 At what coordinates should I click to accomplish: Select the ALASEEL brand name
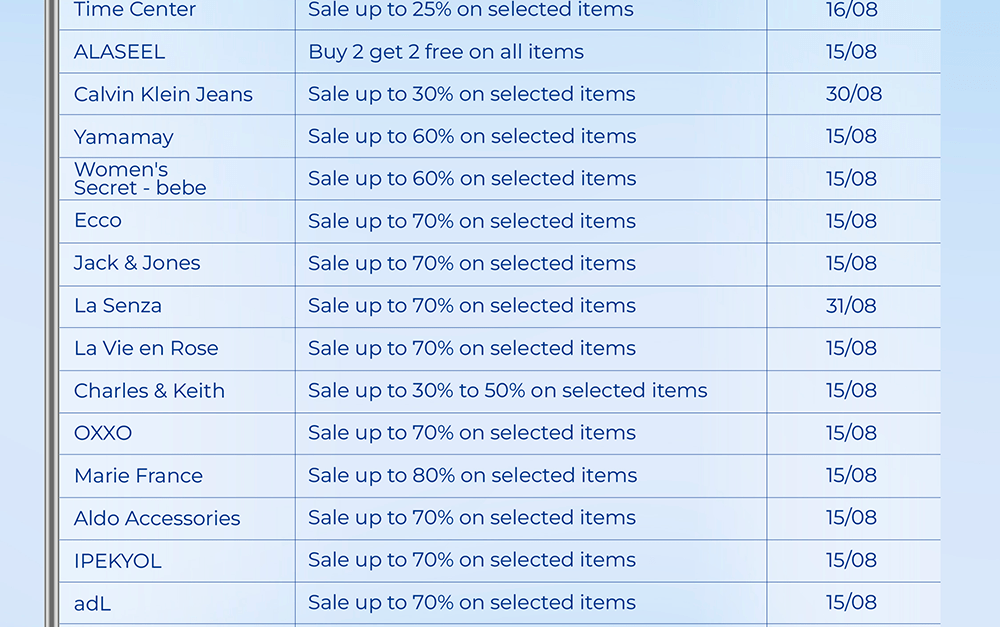(x=119, y=52)
